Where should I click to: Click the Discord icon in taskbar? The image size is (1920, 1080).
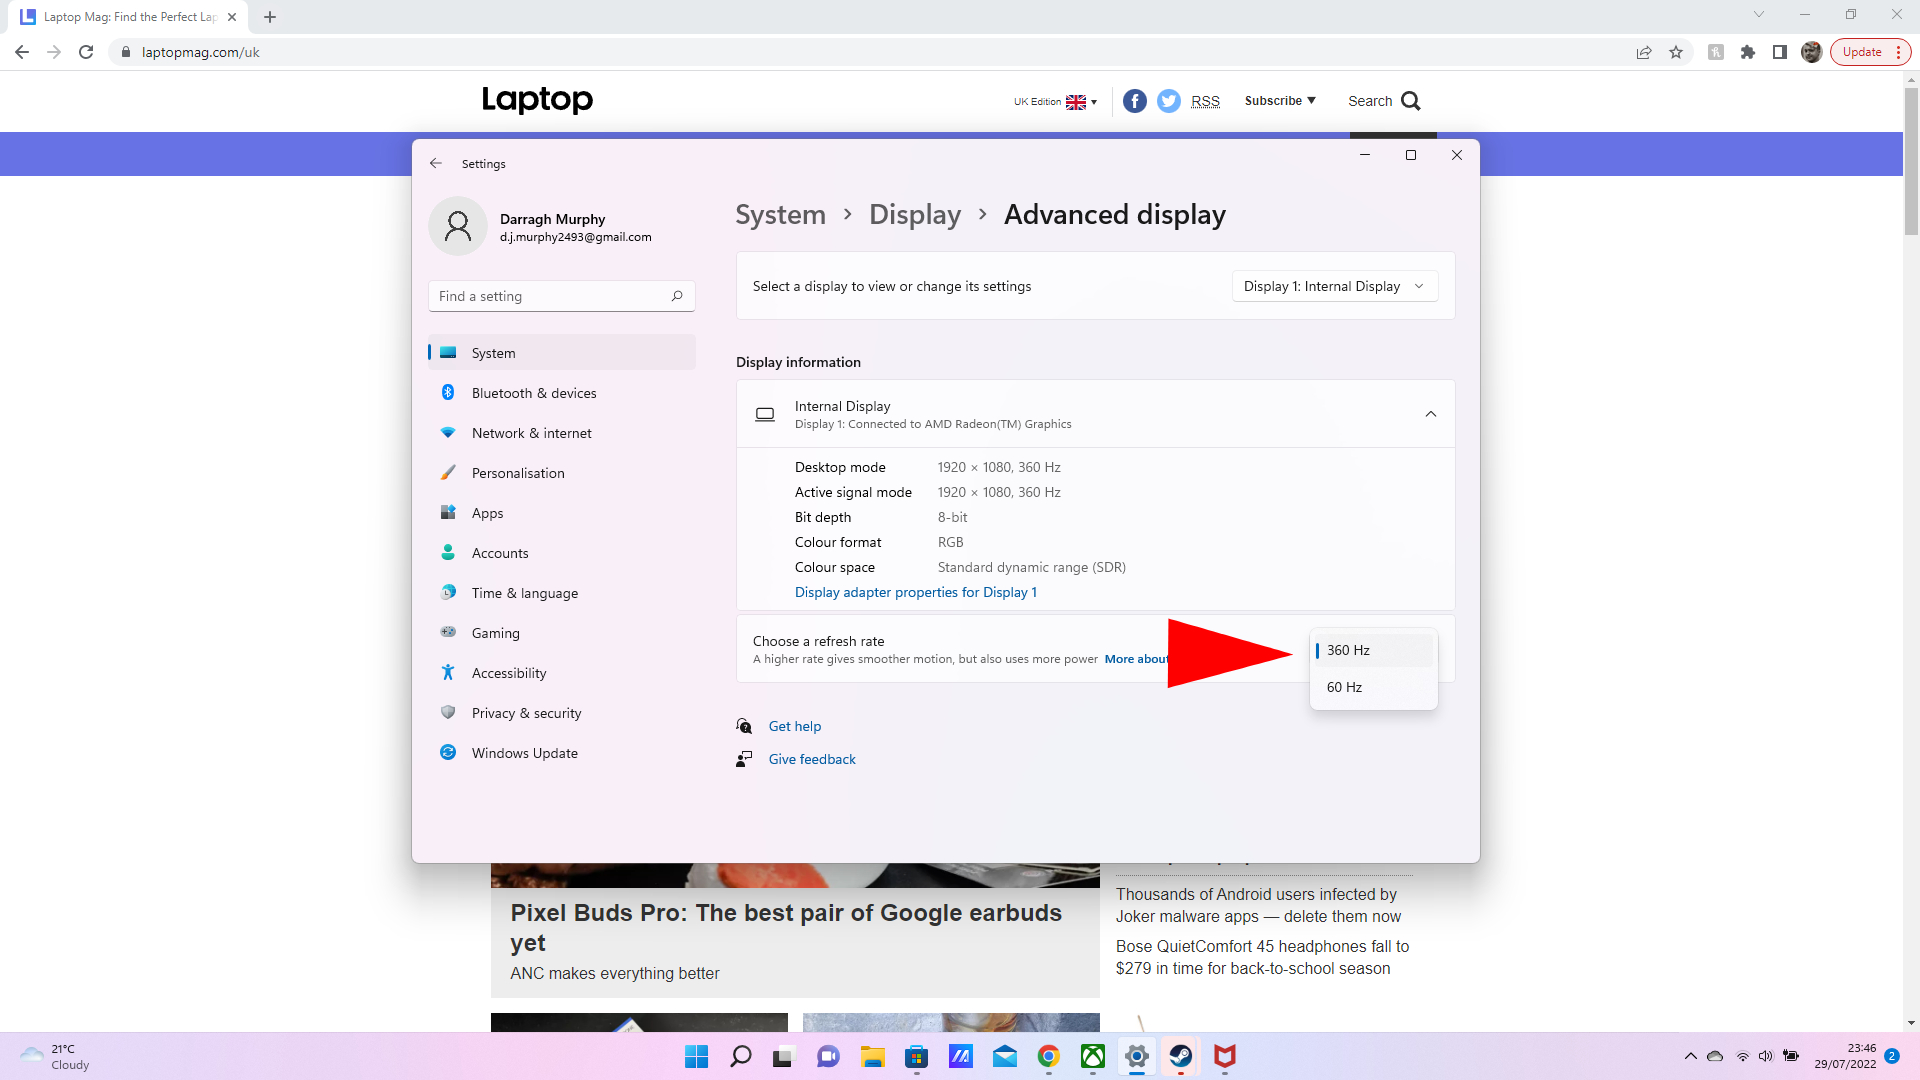(827, 1055)
